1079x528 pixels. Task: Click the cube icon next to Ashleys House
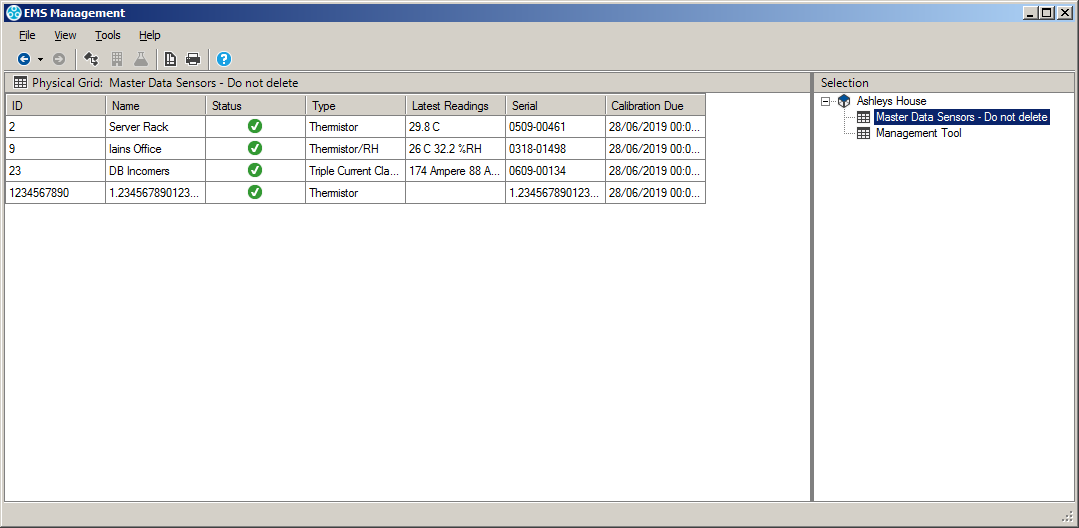[844, 101]
